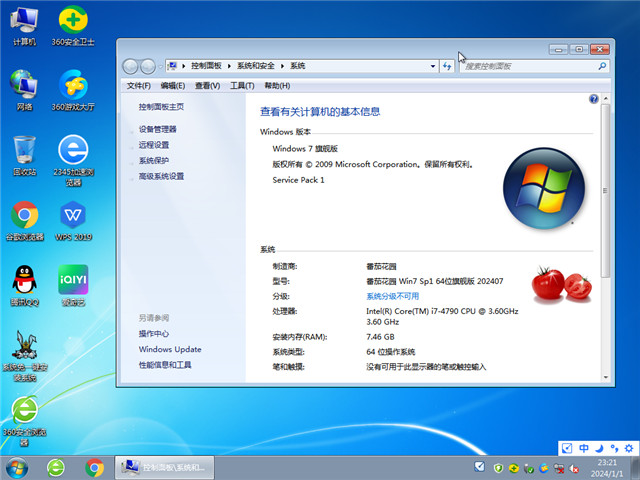Click the 控制面板\系统和... taskbar button
The image size is (640, 480).
[x=164, y=468]
